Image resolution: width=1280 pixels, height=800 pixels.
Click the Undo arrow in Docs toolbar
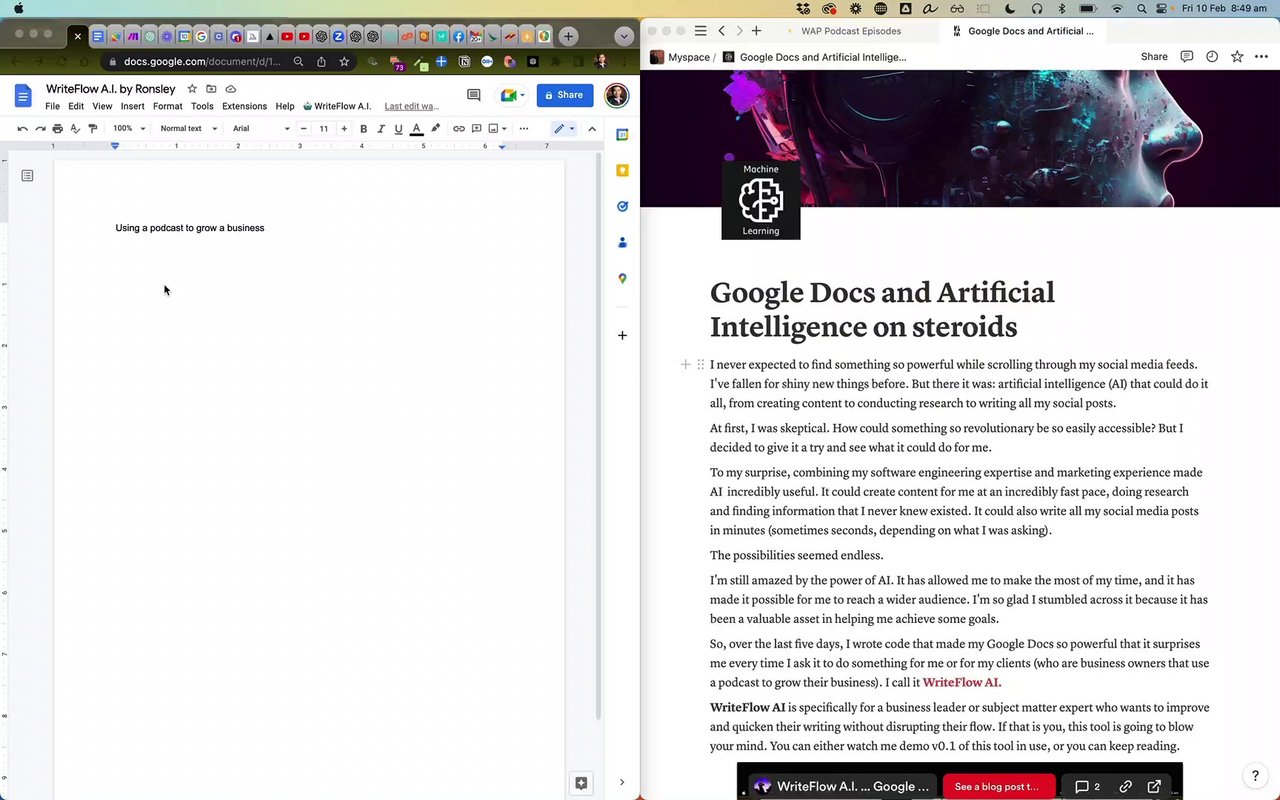tap(23, 128)
